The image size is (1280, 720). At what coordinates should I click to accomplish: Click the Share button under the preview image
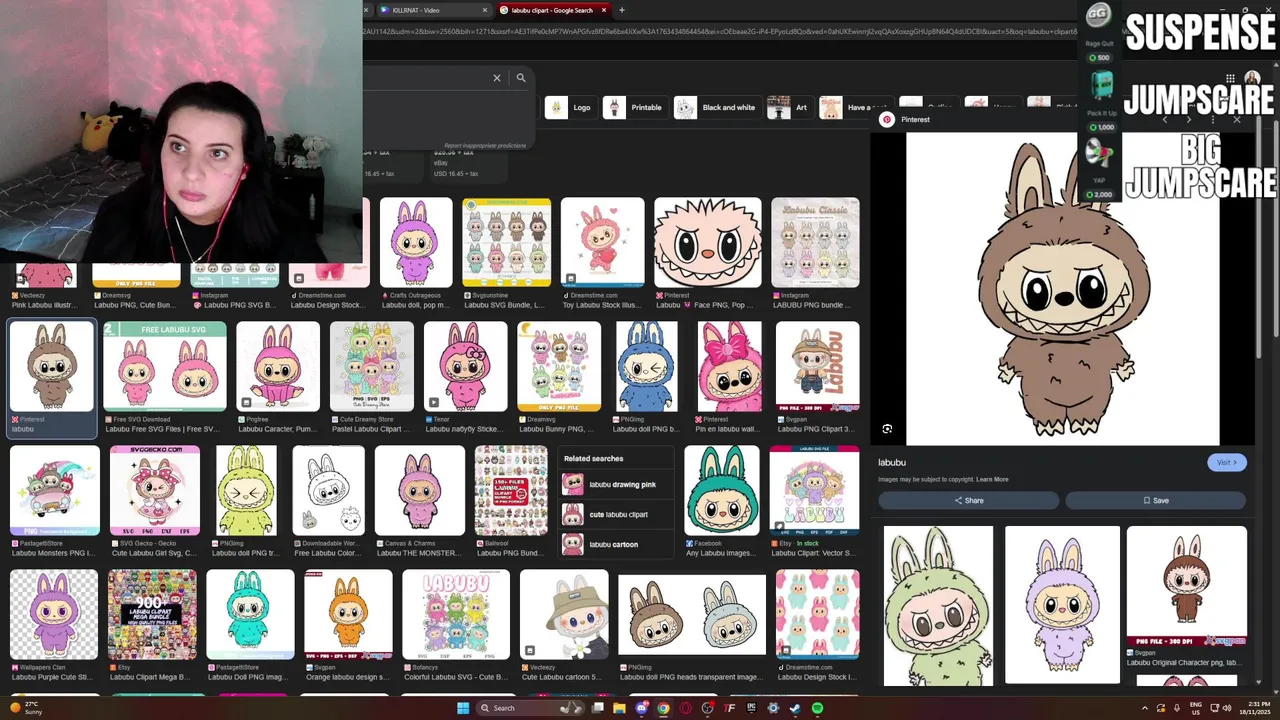click(x=968, y=500)
